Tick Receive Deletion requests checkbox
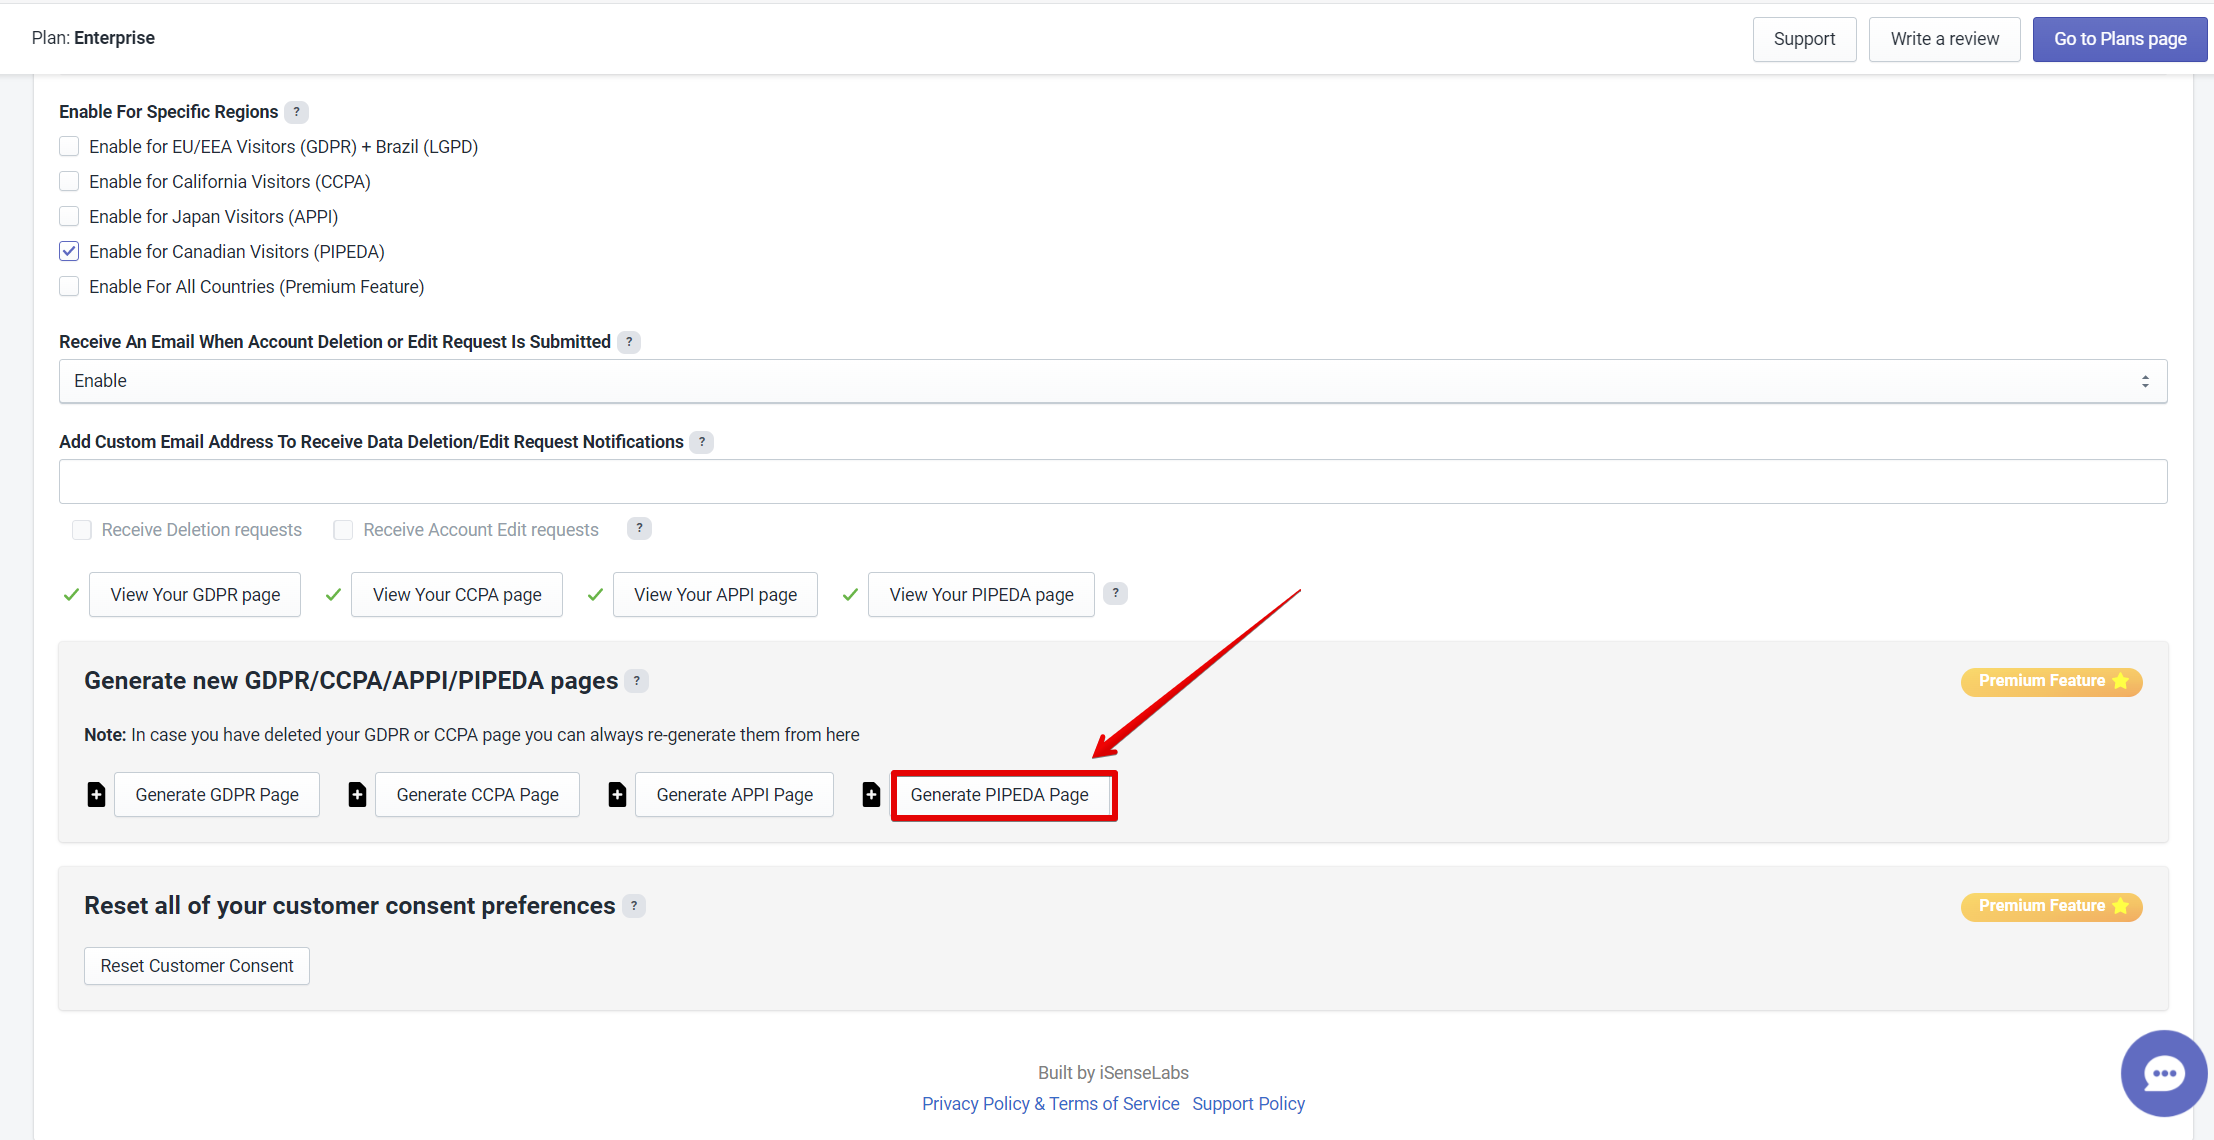Viewport: 2214px width, 1140px height. coord(82,530)
